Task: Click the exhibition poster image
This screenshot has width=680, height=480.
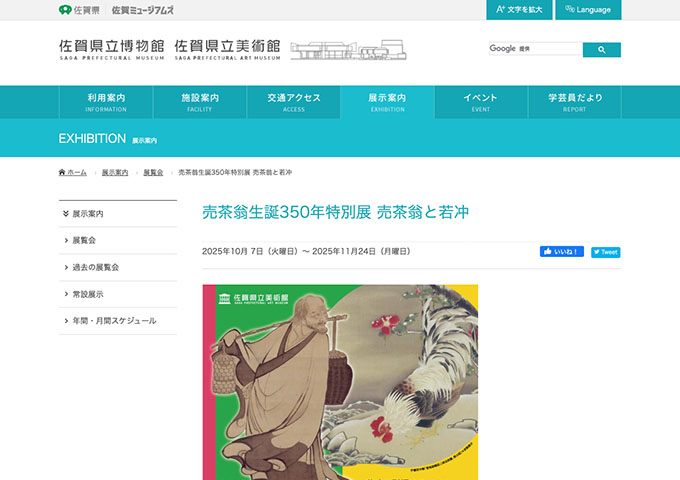Action: [340, 382]
